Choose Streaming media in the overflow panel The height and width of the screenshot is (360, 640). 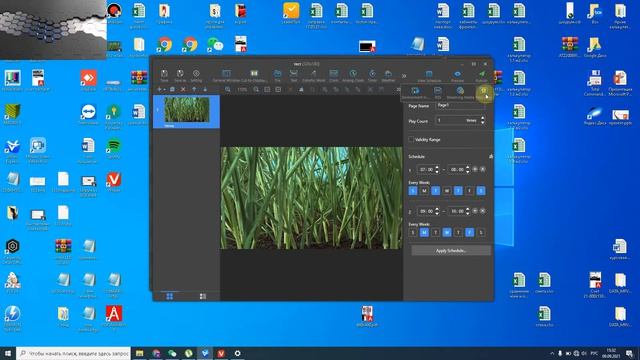pos(460,93)
